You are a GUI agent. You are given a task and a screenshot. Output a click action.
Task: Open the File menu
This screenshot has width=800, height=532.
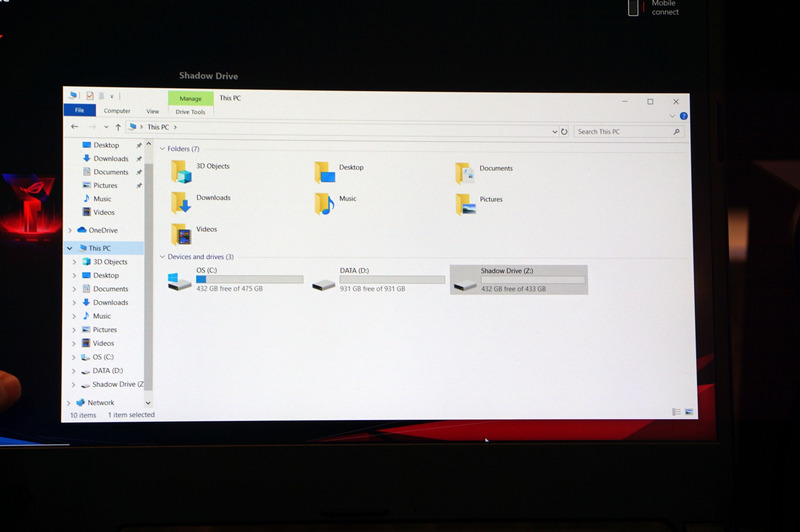(80, 110)
